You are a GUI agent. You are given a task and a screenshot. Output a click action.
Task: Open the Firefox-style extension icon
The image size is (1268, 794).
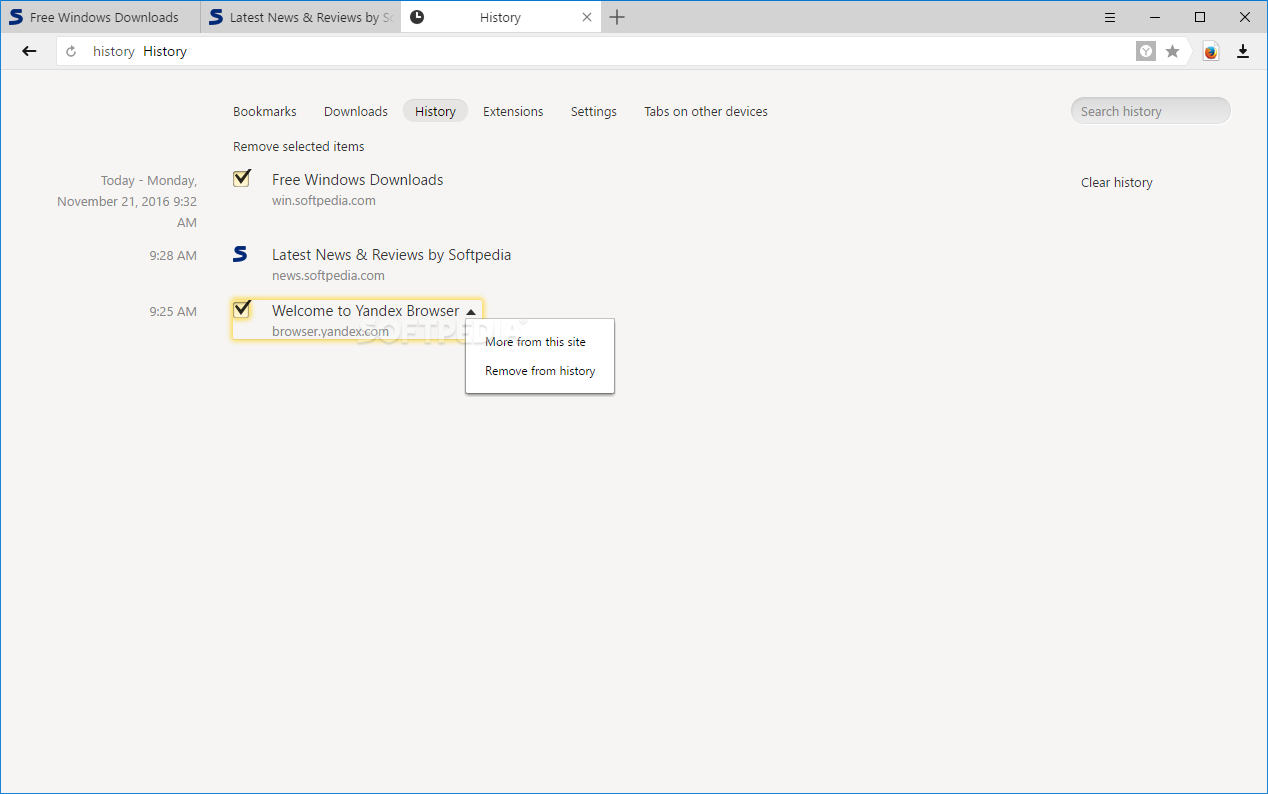point(1211,52)
